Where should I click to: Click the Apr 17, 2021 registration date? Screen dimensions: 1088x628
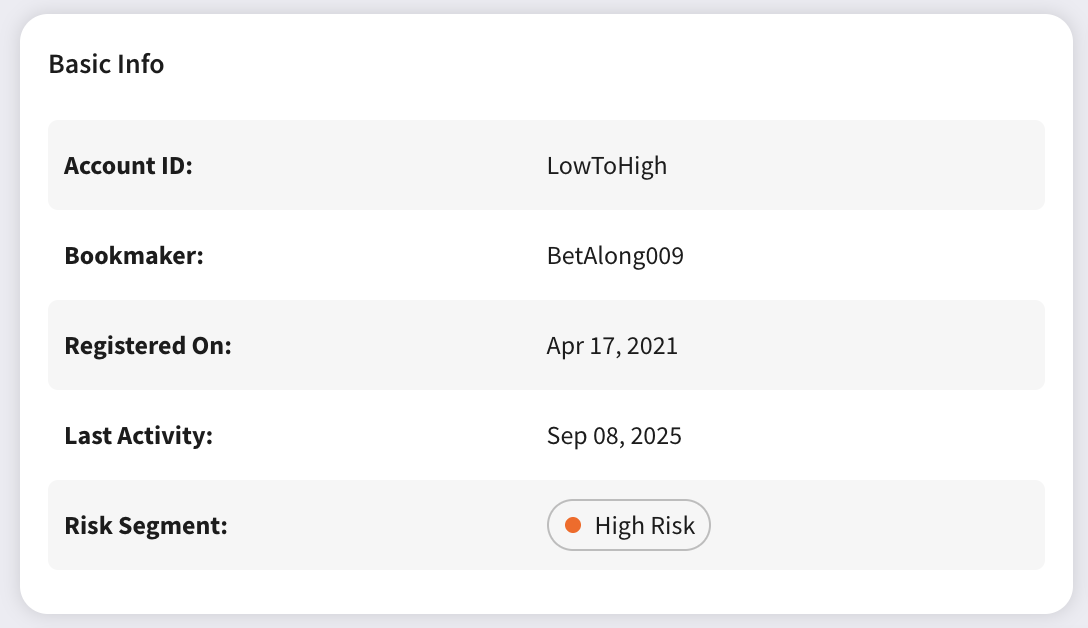[x=612, y=345]
